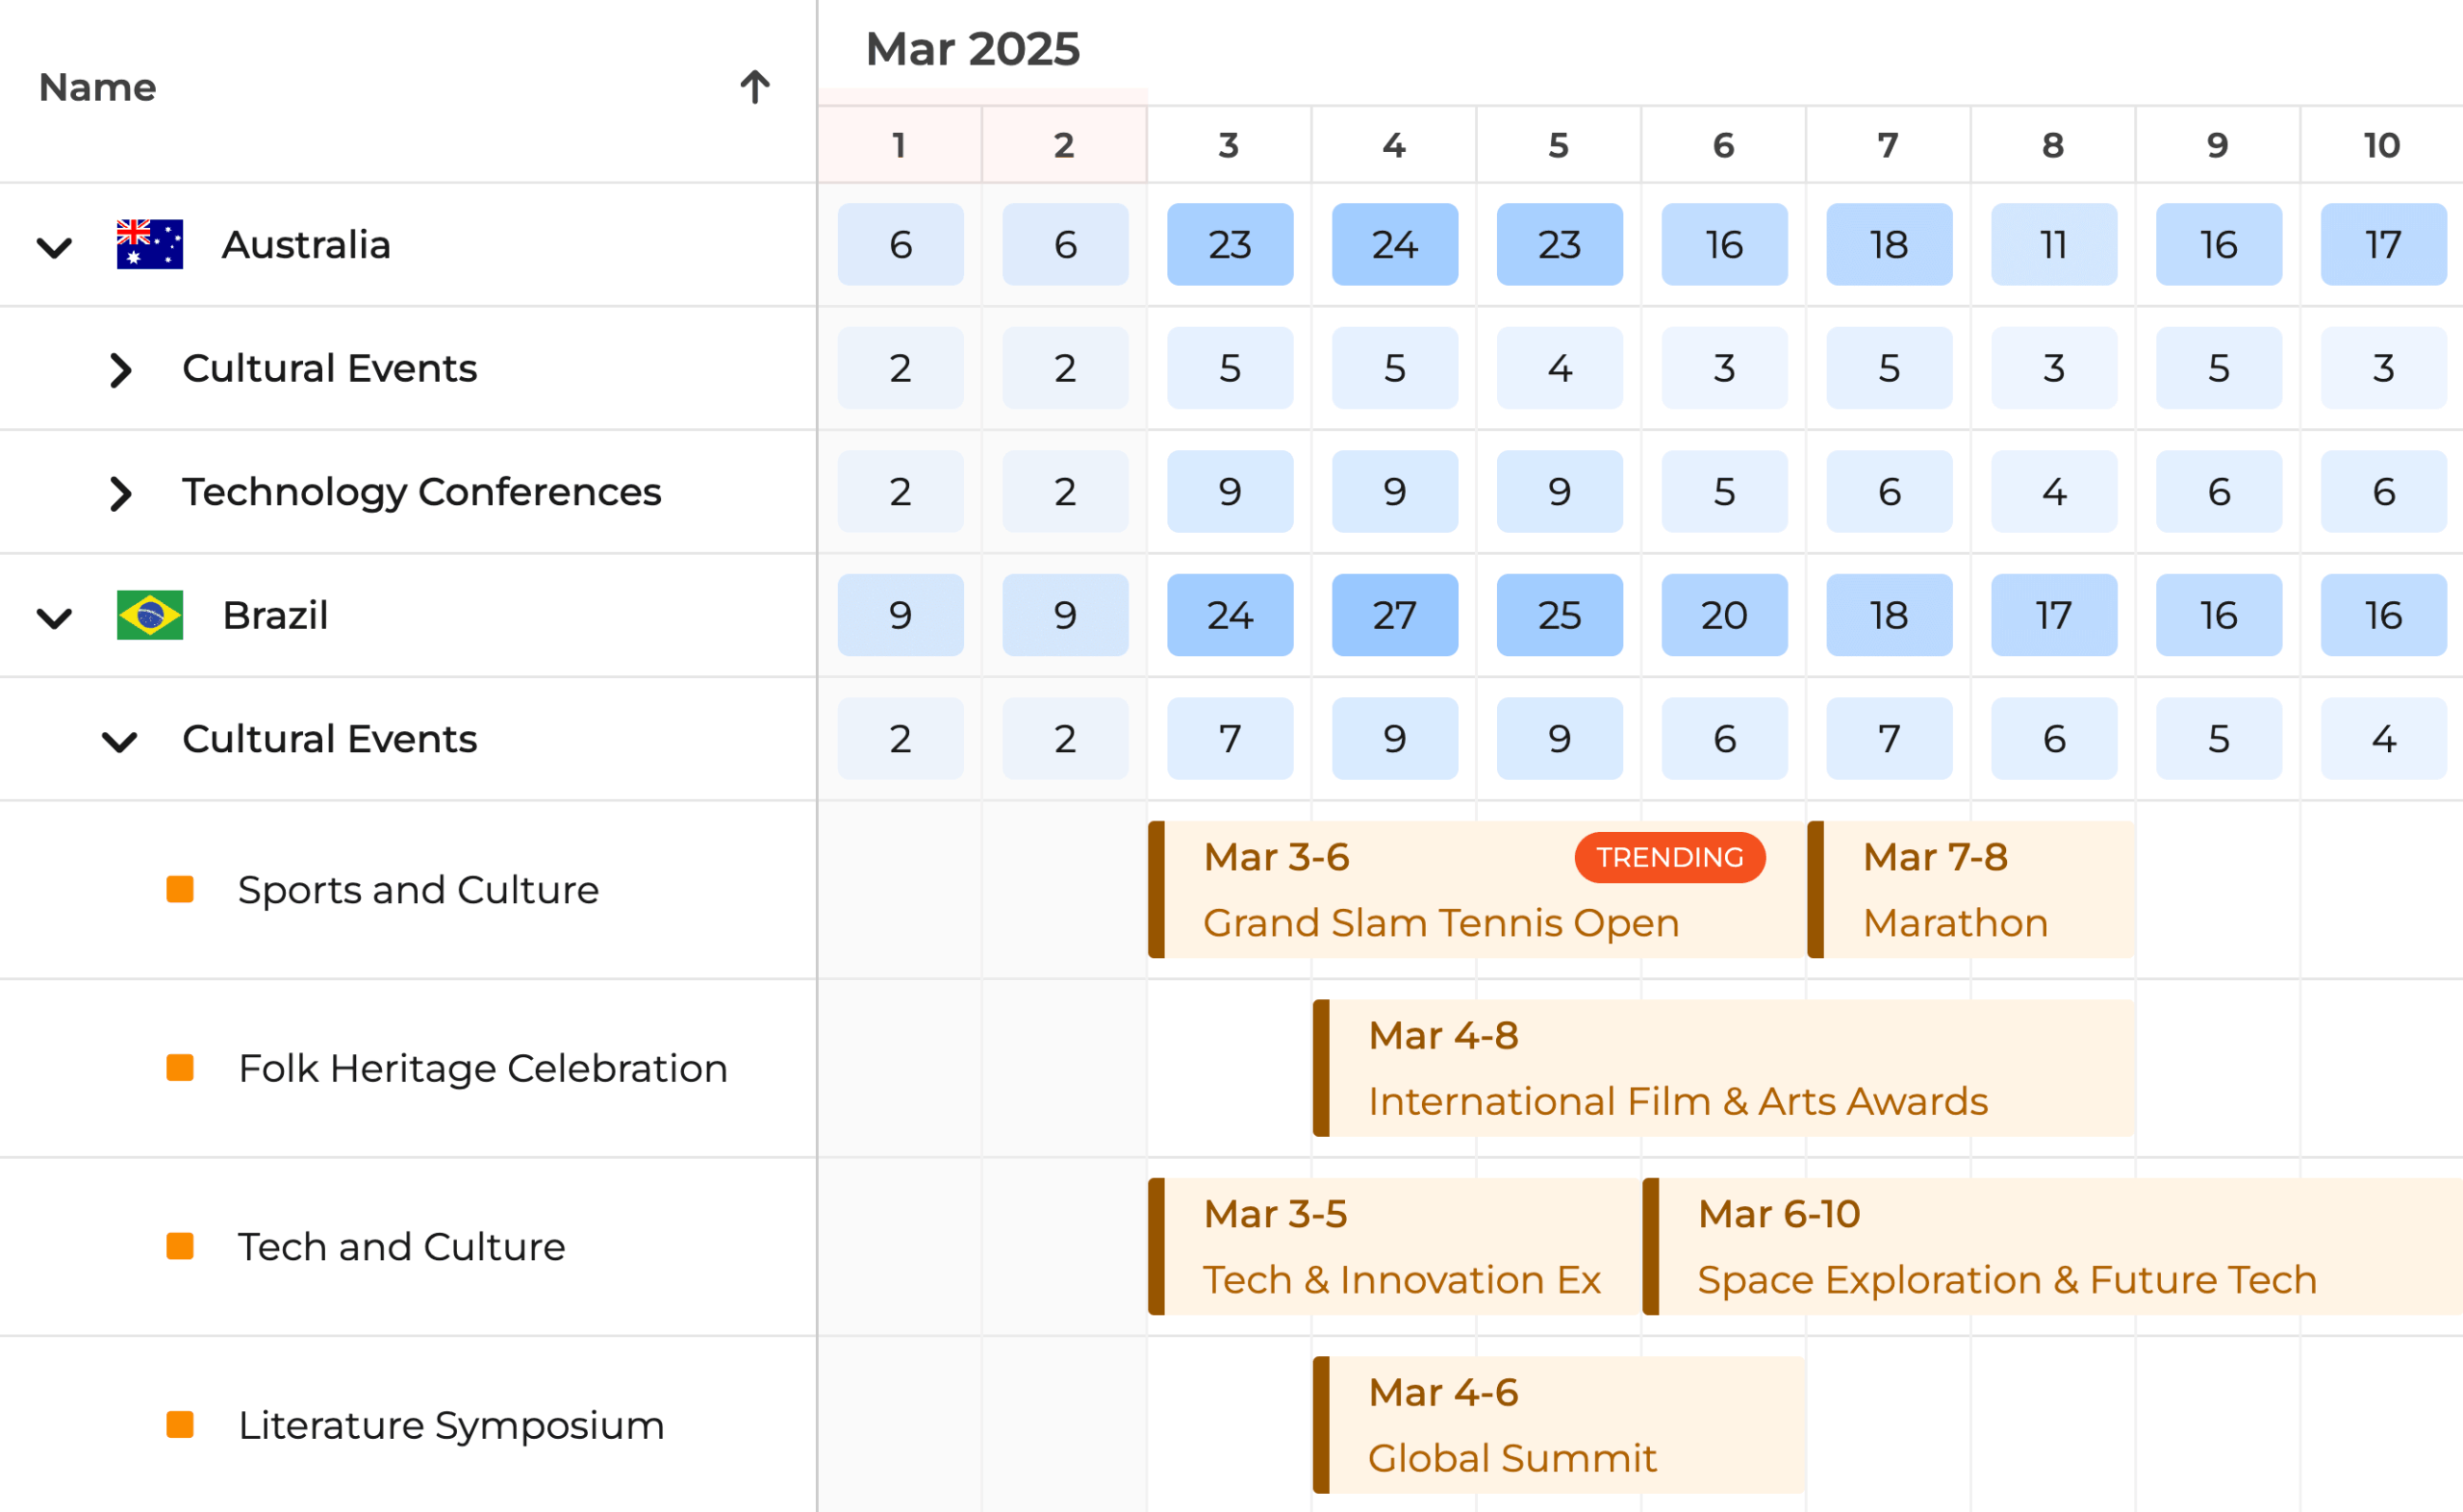
Task: Click the Name column header
Action: (x=98, y=88)
